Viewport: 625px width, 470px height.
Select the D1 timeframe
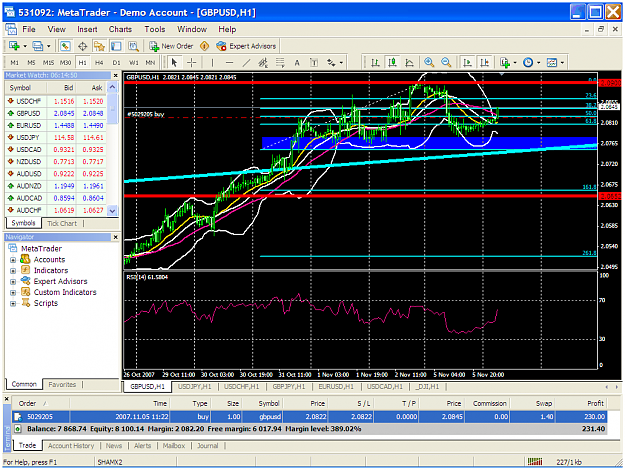coord(116,63)
